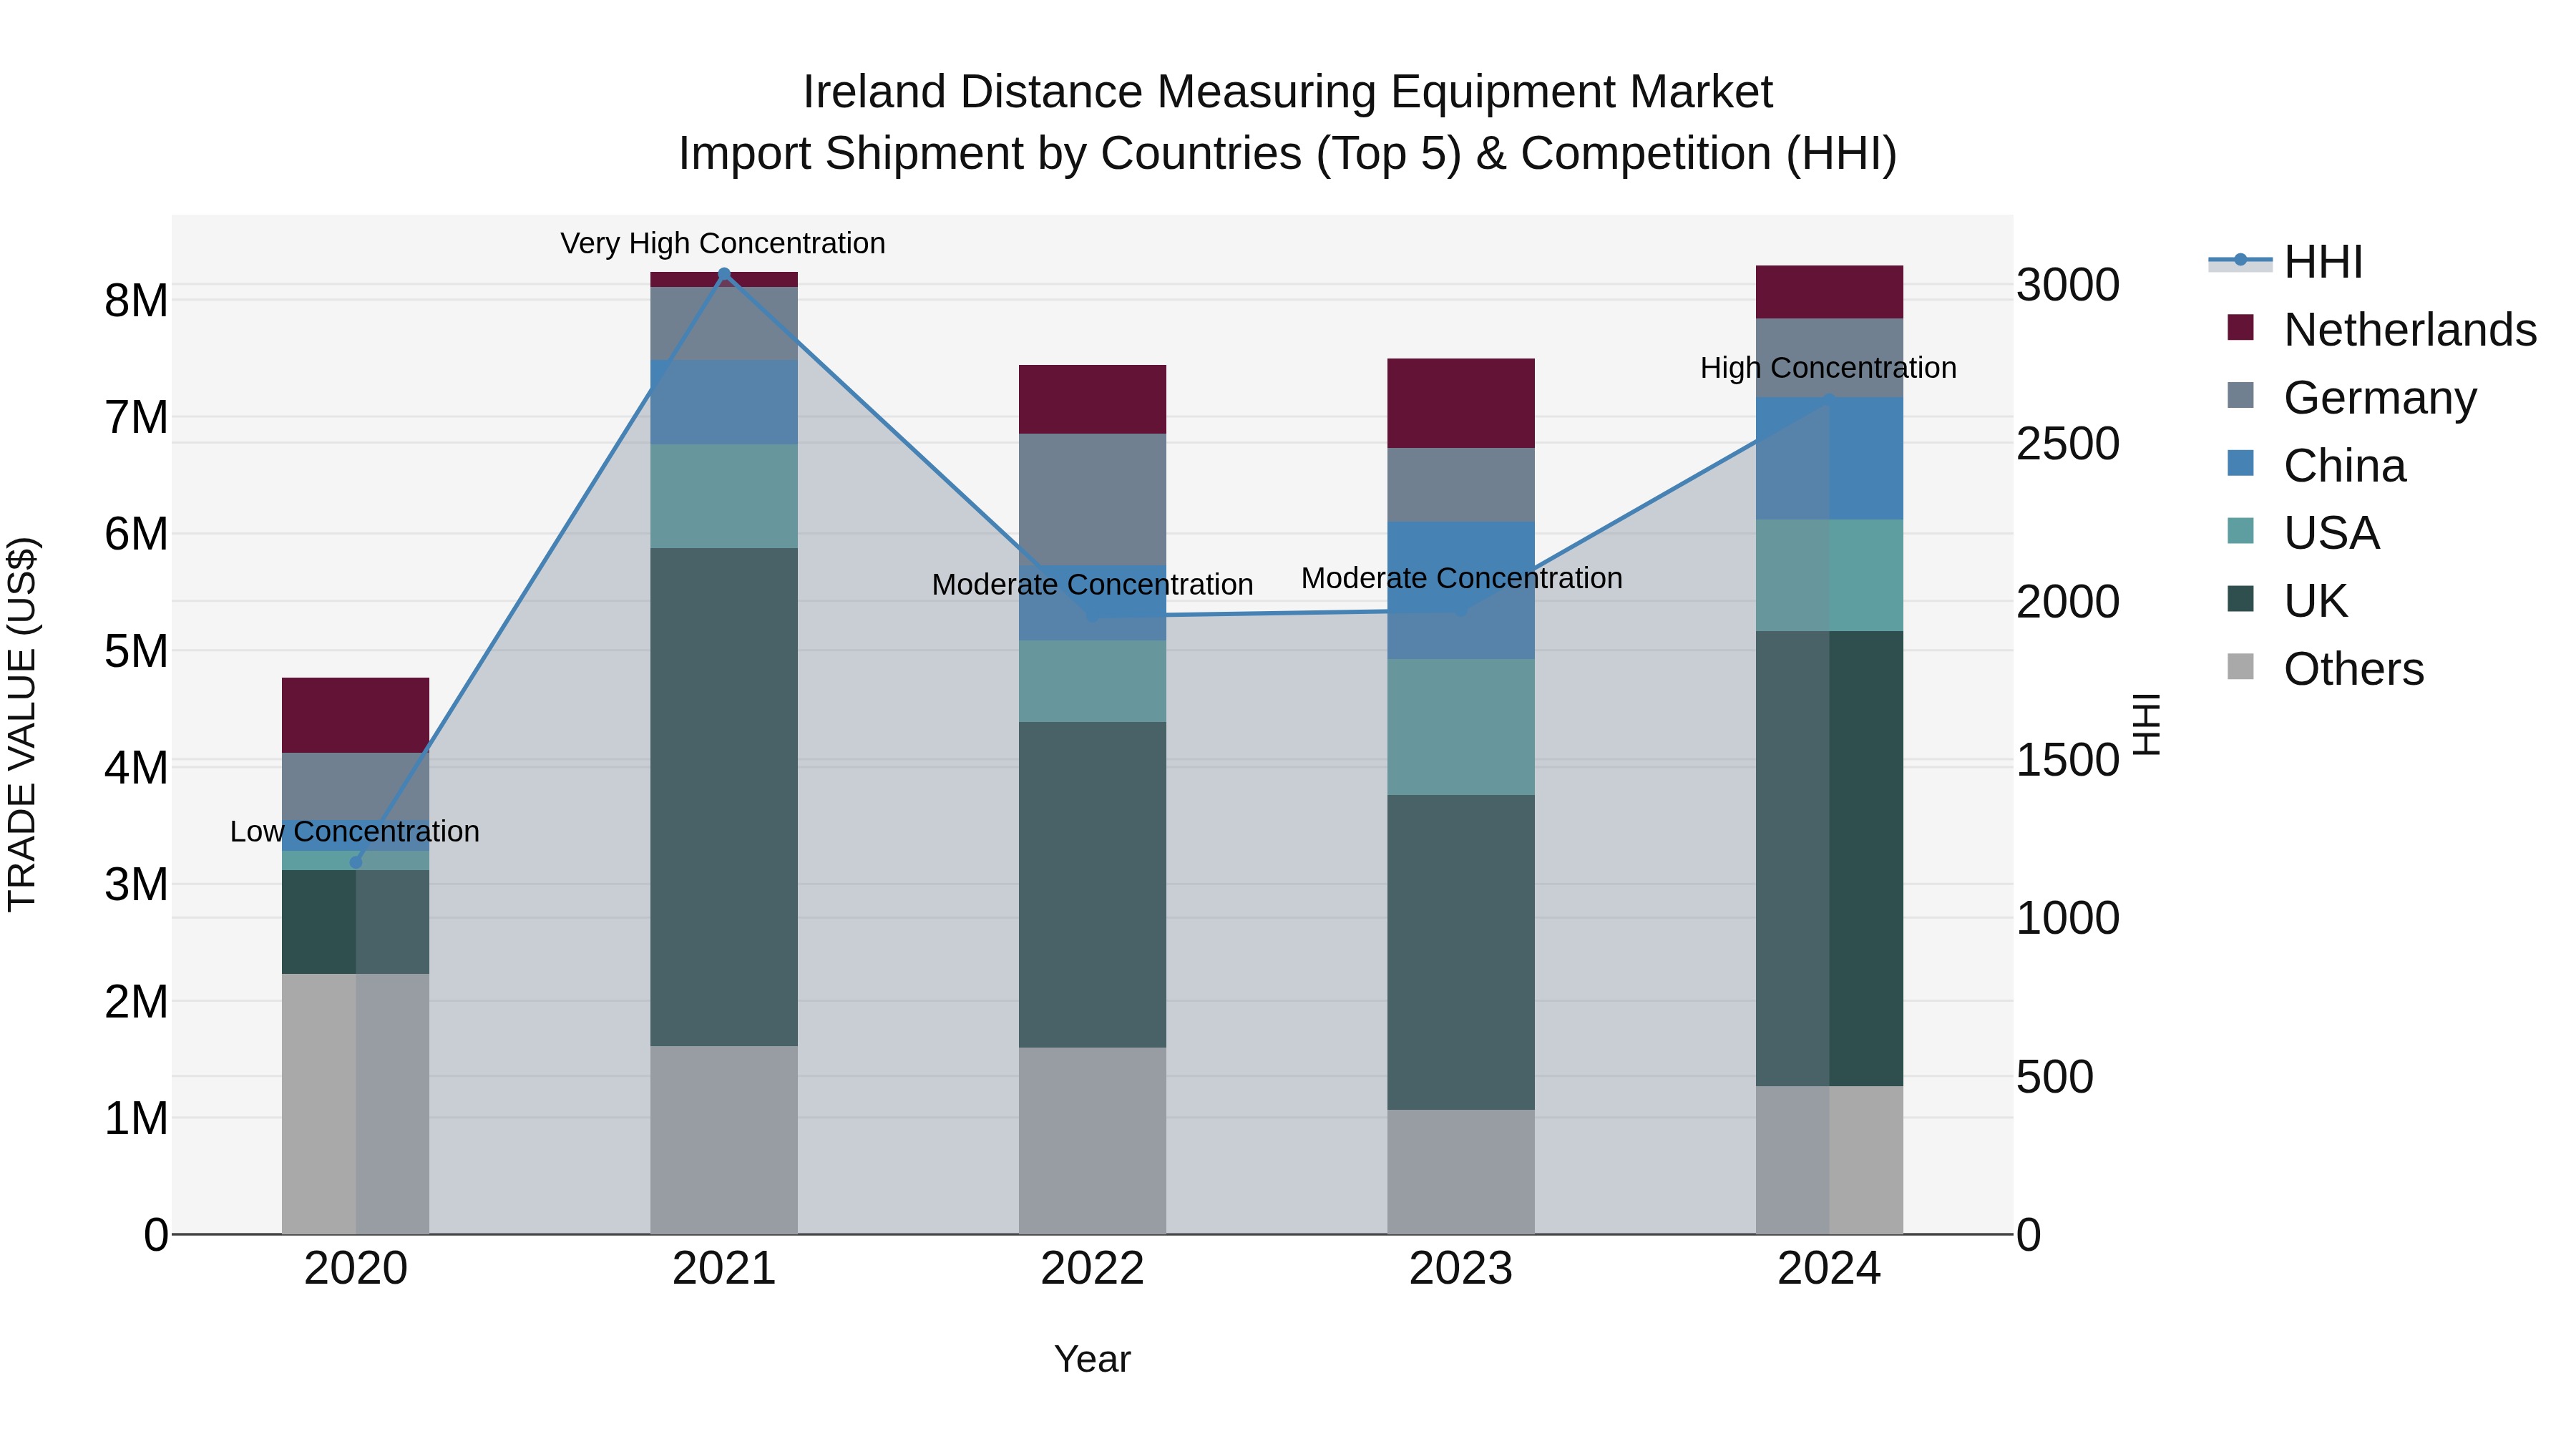The image size is (2576, 1449).
Task: Click the 1500 right axis tick
Action: (x=2067, y=760)
